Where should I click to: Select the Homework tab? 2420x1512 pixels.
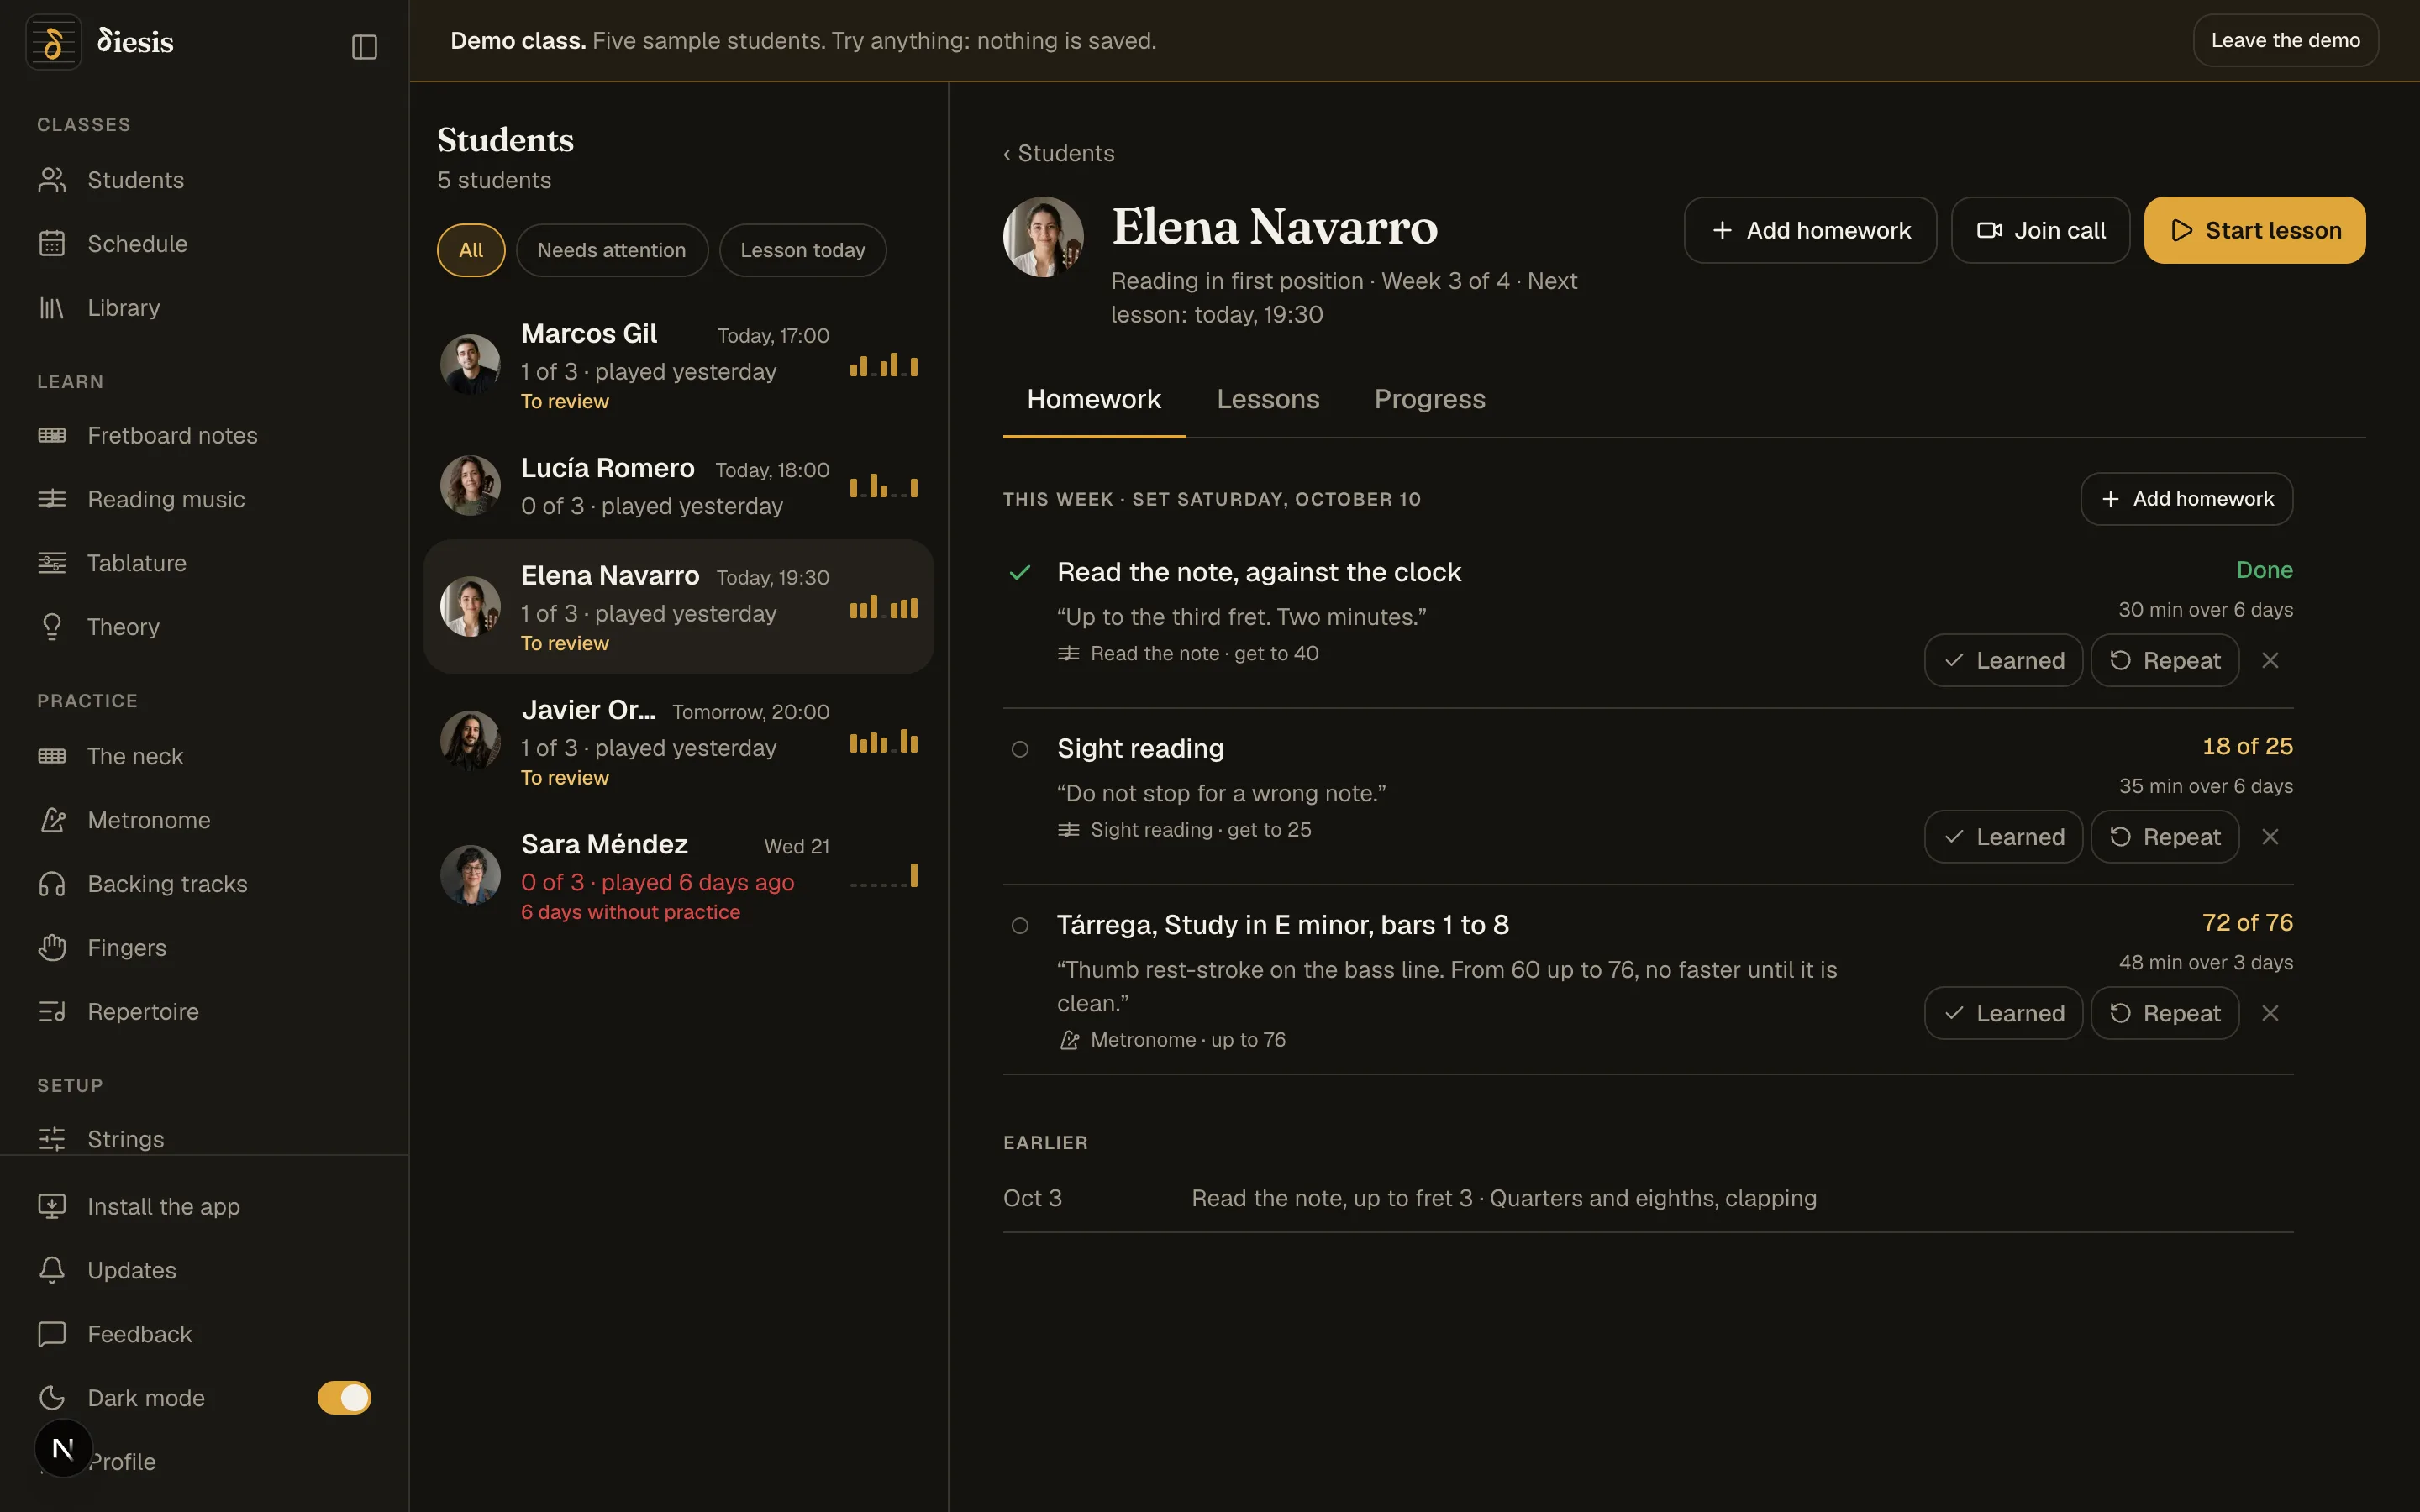pyautogui.click(x=1094, y=399)
